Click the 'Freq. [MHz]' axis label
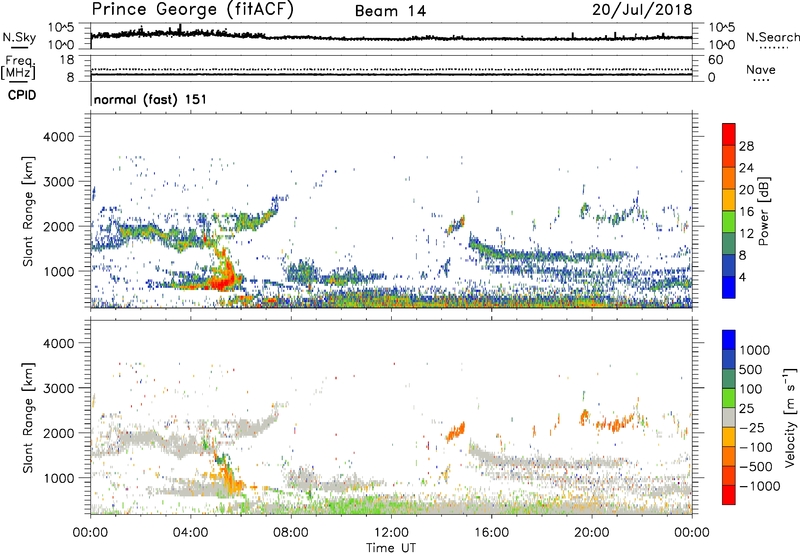Screen dimensions: 800x554 point(18,67)
